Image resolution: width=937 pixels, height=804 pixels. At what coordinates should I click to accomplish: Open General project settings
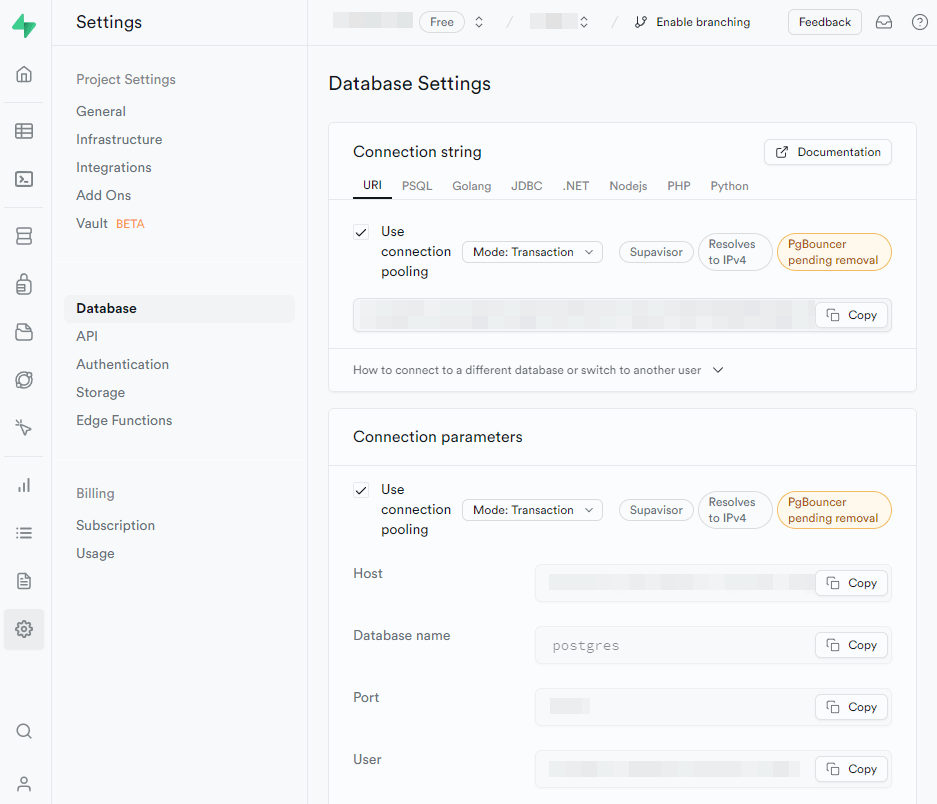[x=101, y=111]
